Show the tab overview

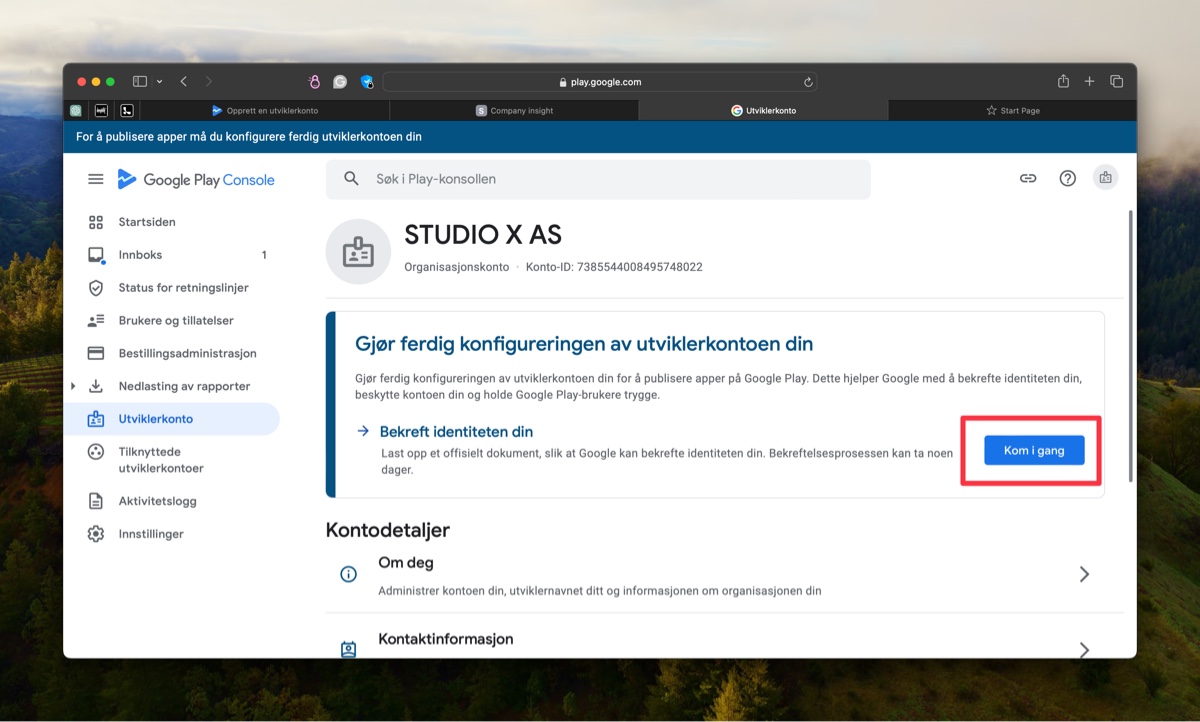[x=1116, y=81]
